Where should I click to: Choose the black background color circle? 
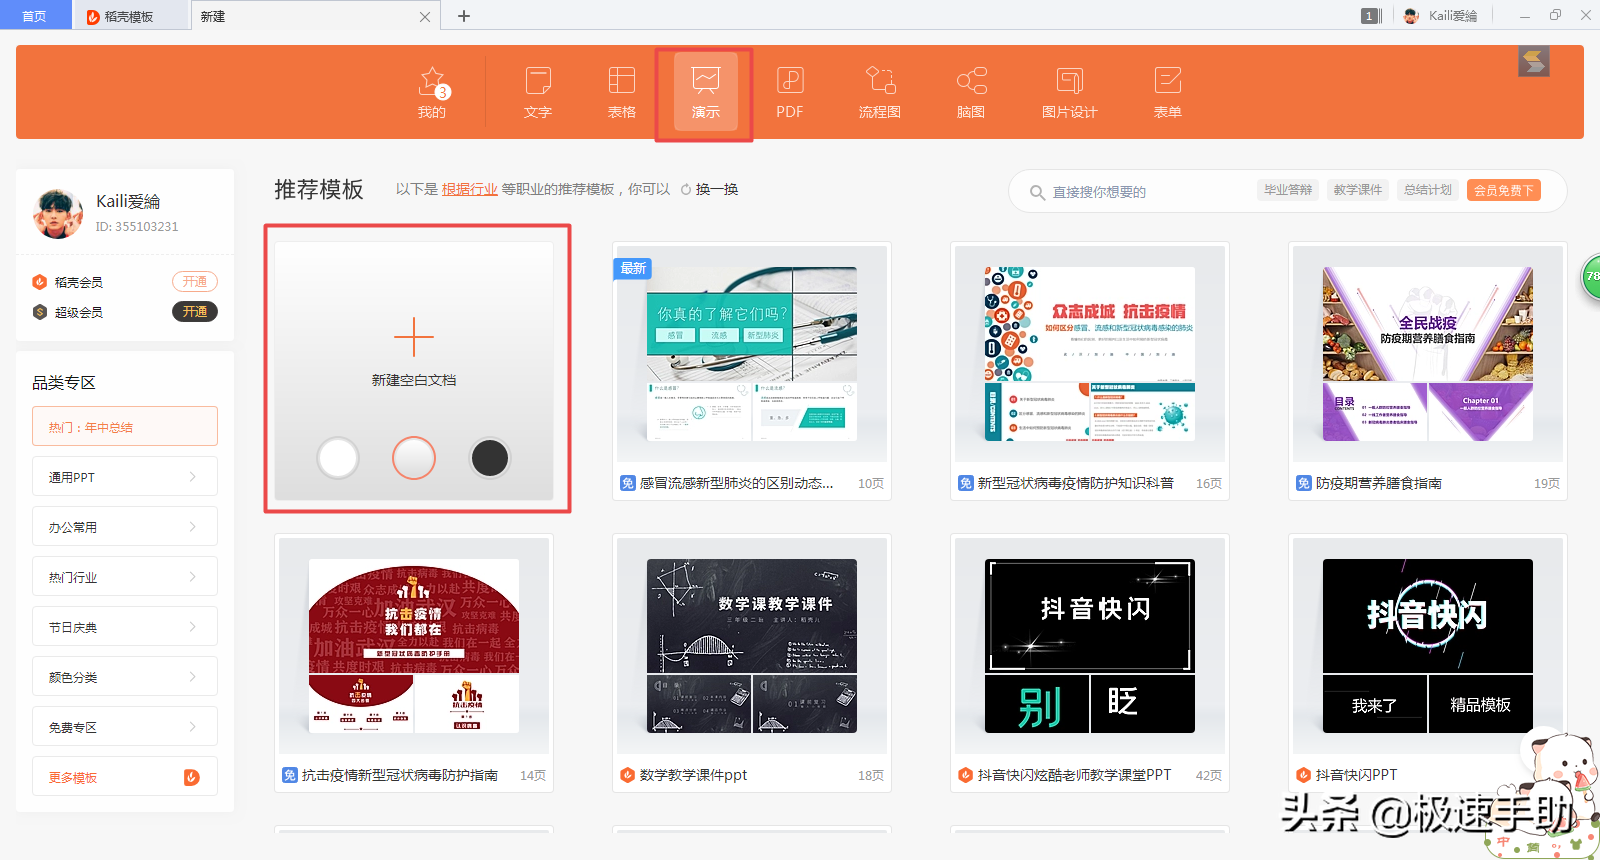click(x=490, y=458)
